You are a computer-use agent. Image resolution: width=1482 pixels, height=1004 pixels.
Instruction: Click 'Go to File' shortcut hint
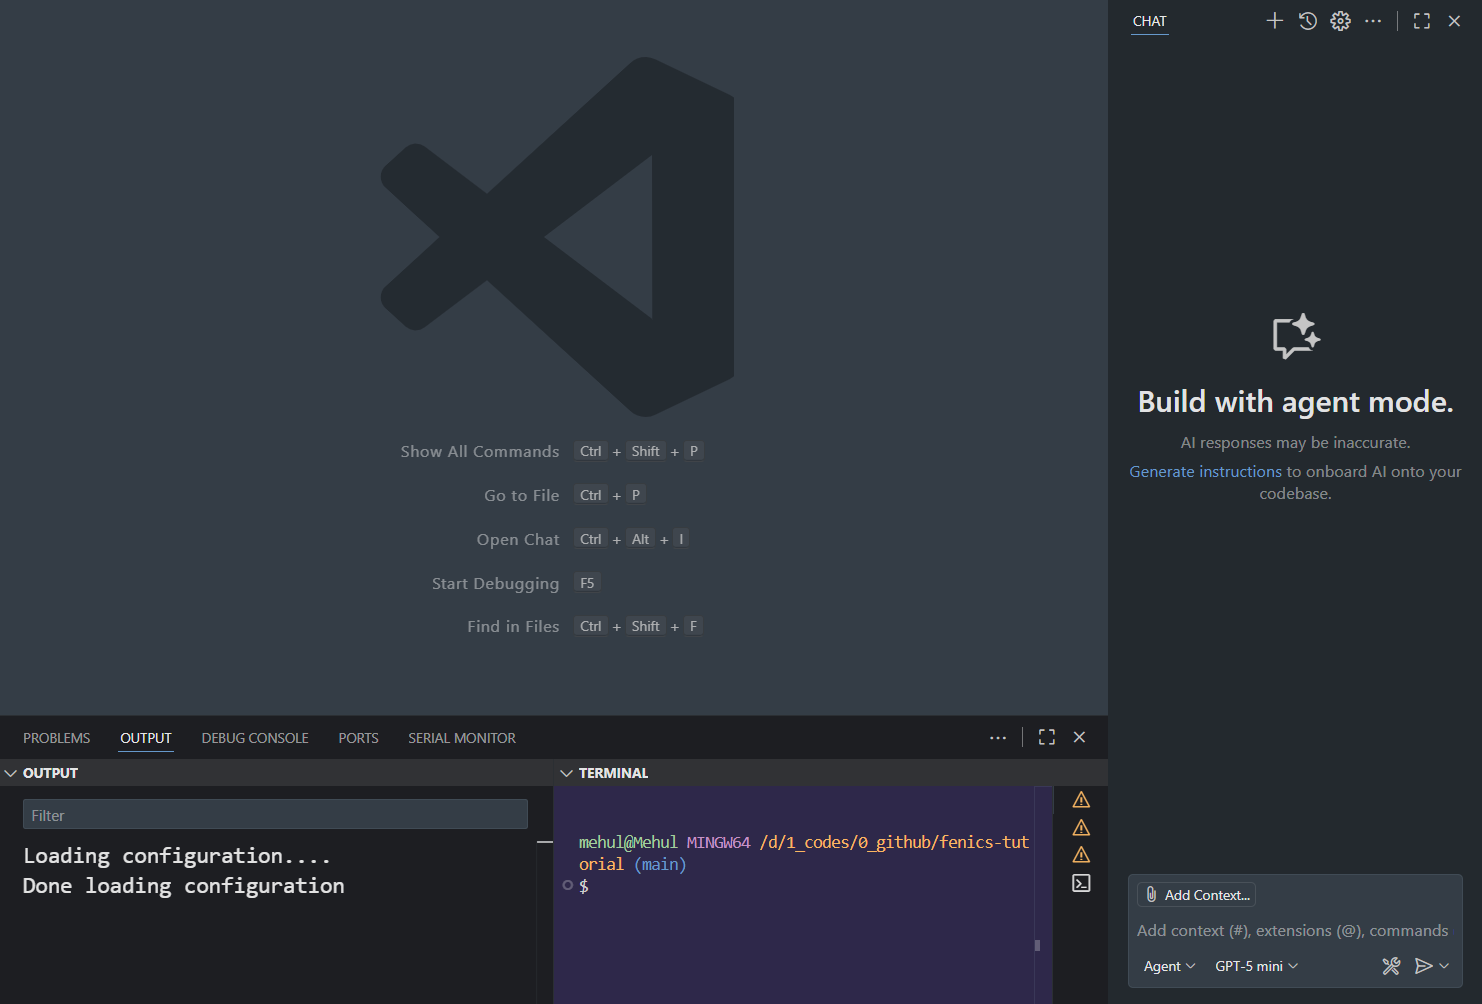click(522, 495)
